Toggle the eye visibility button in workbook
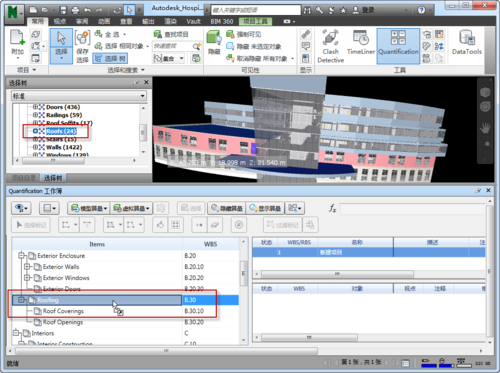The image size is (500, 373). 21,208
